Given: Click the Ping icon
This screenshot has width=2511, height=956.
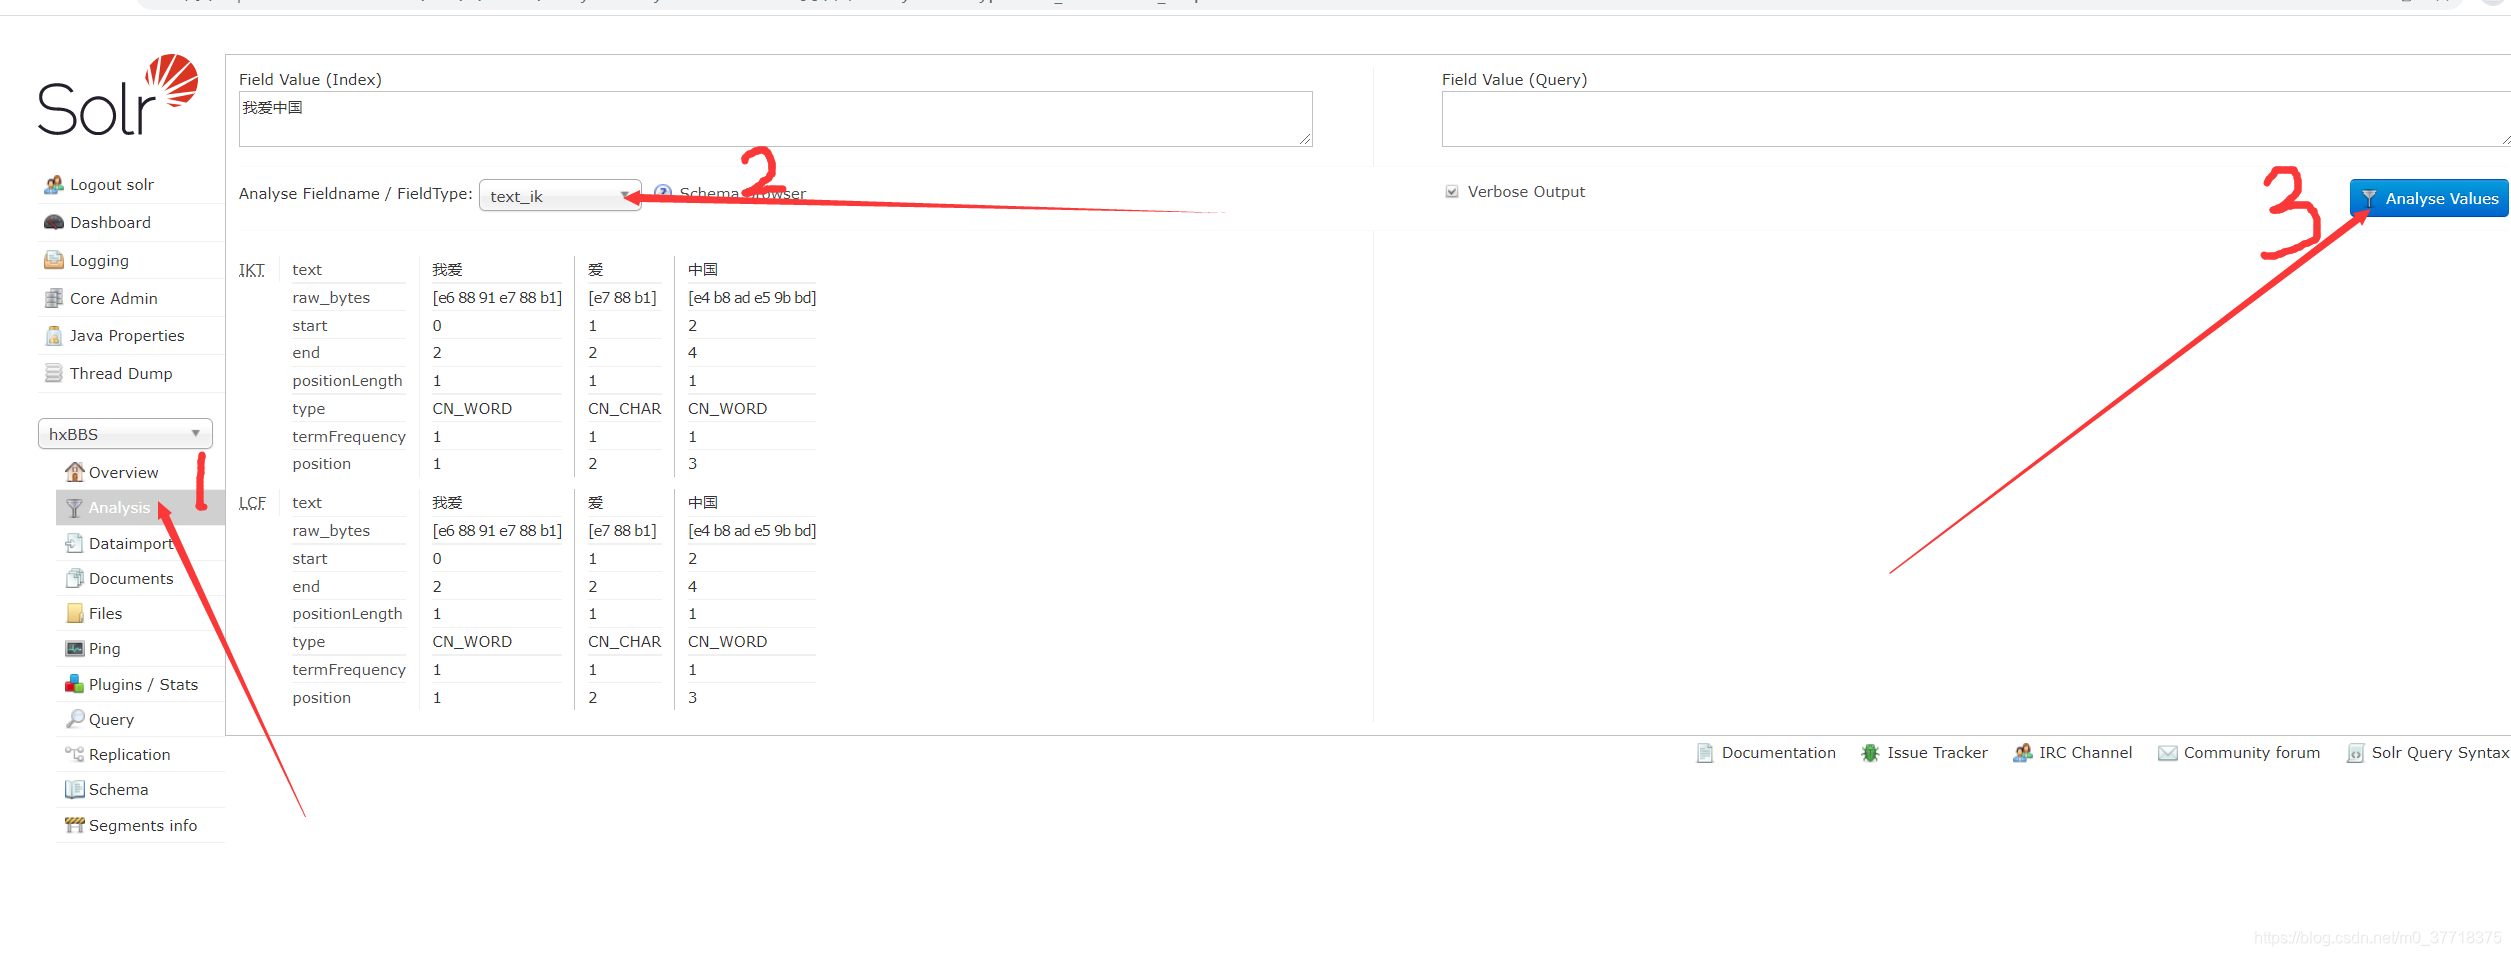Looking at the screenshot, I should (x=75, y=648).
